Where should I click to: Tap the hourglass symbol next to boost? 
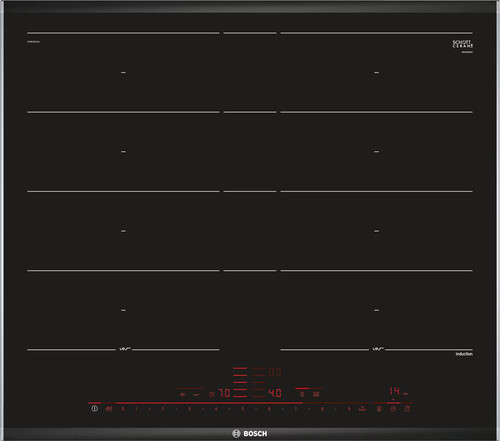(379, 409)
